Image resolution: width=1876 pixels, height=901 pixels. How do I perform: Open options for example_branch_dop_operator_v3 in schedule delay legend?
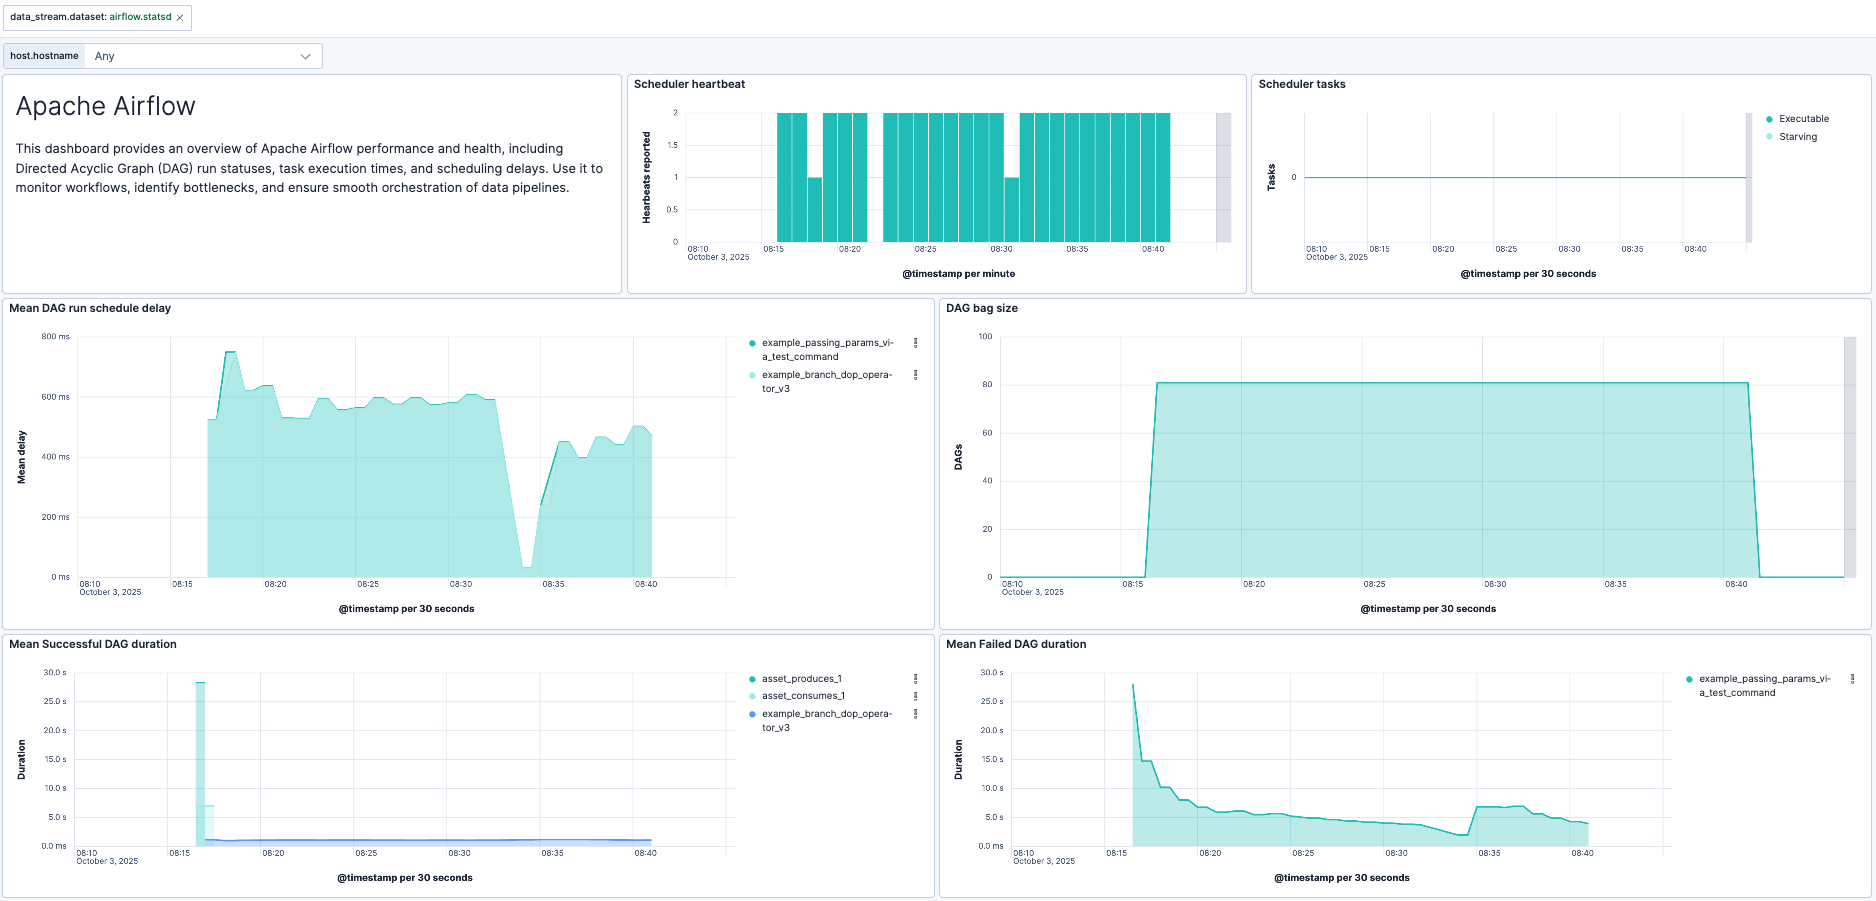coord(915,375)
